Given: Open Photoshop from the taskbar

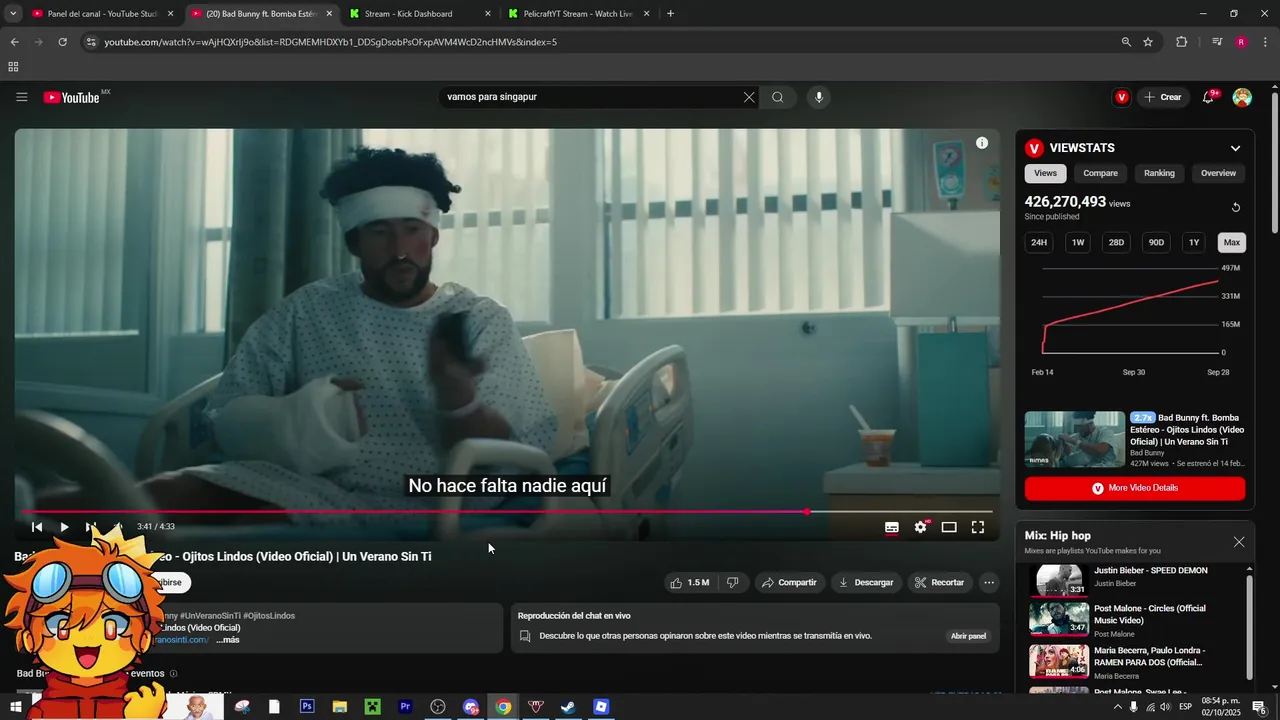Looking at the screenshot, I should pyautogui.click(x=307, y=707).
